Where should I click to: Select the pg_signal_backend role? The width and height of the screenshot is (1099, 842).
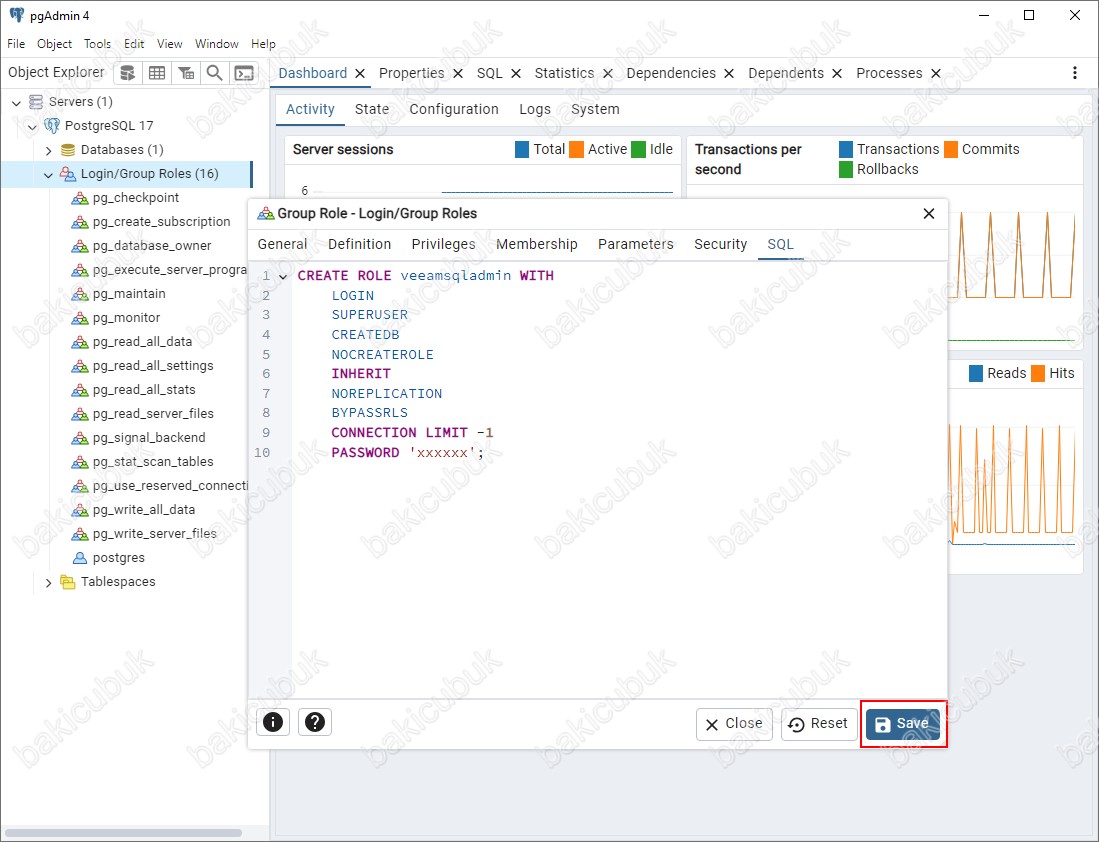point(149,437)
